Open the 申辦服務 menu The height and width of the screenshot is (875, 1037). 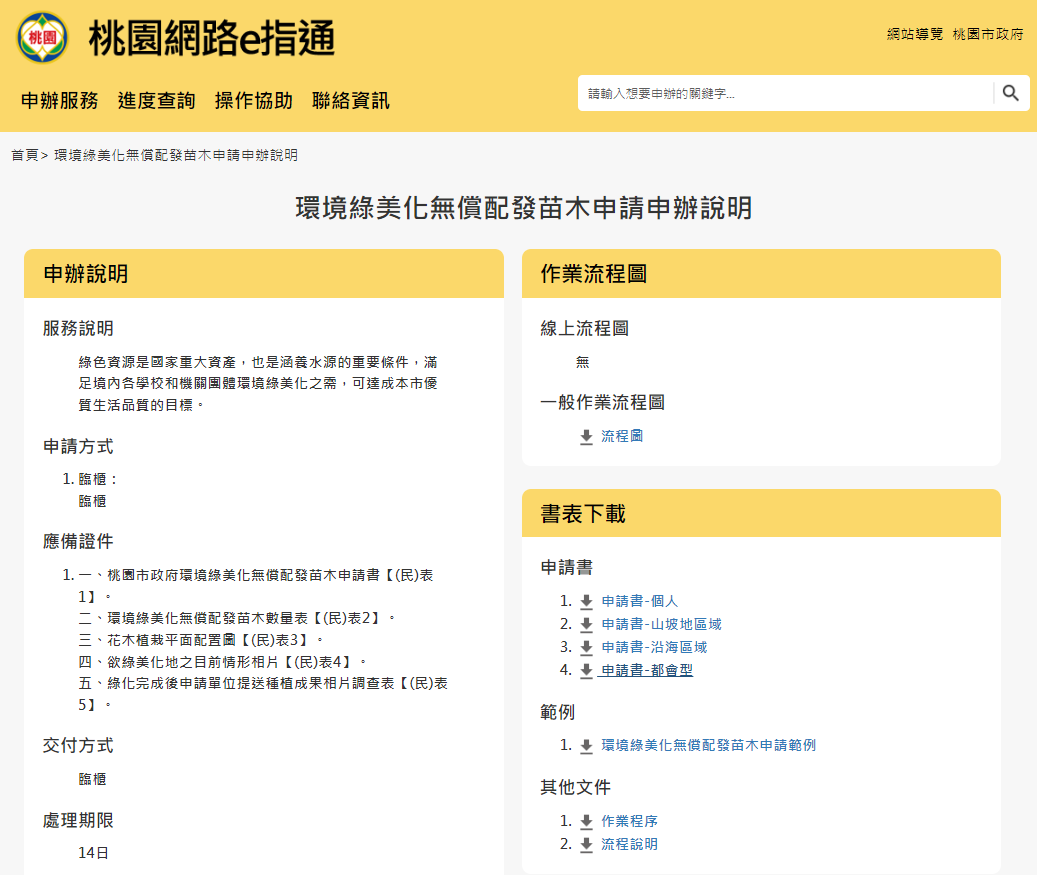60,101
